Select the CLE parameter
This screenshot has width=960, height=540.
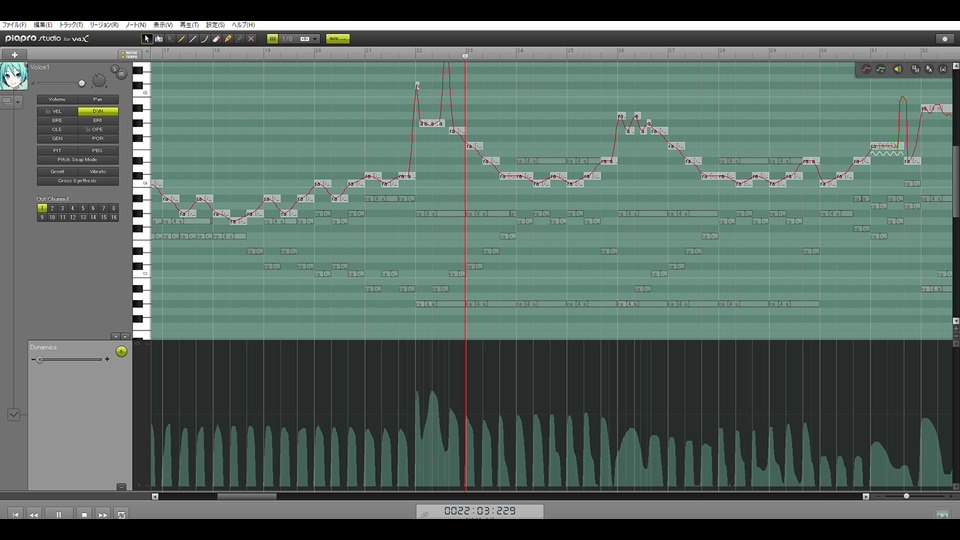57,130
